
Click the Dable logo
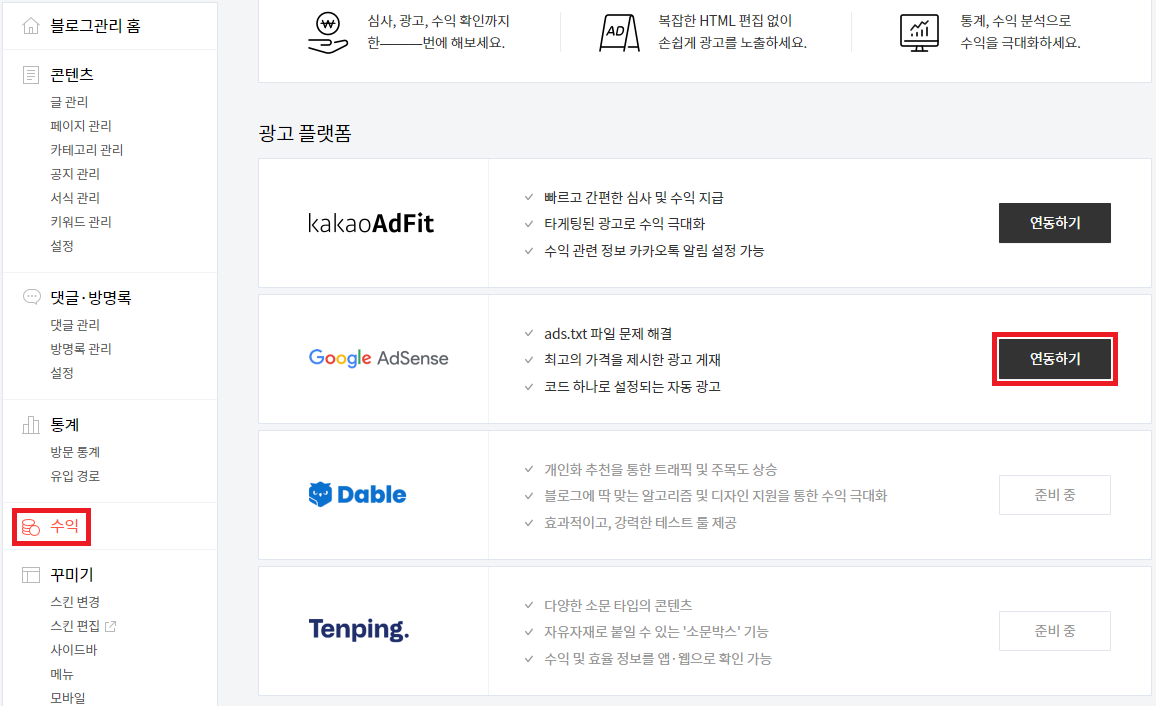click(358, 494)
